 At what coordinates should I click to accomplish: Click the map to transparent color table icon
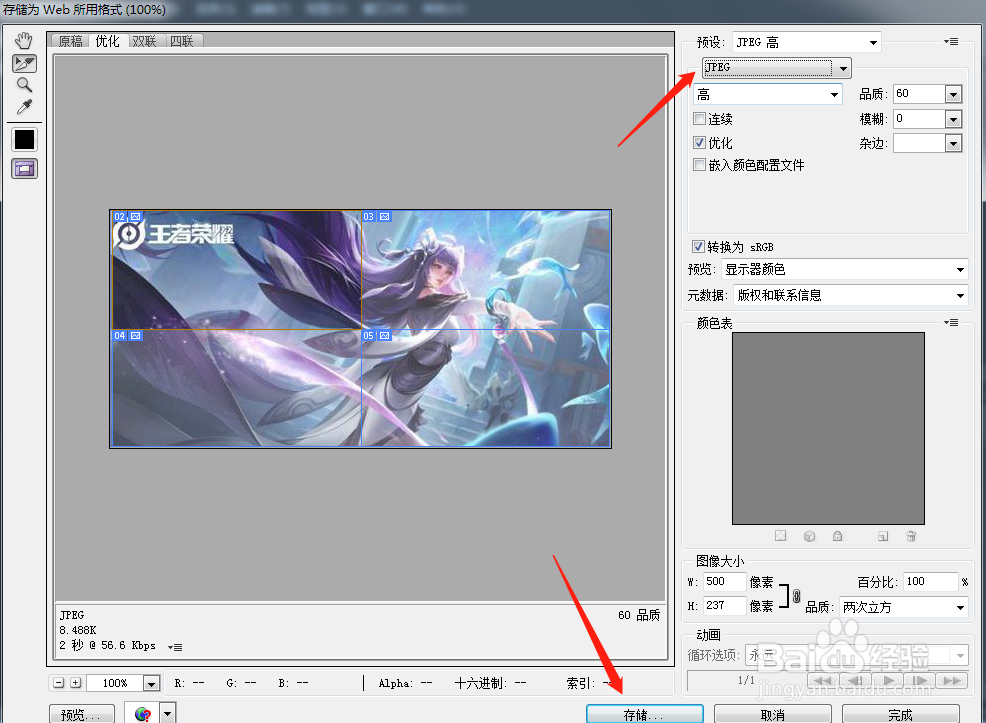click(780, 536)
